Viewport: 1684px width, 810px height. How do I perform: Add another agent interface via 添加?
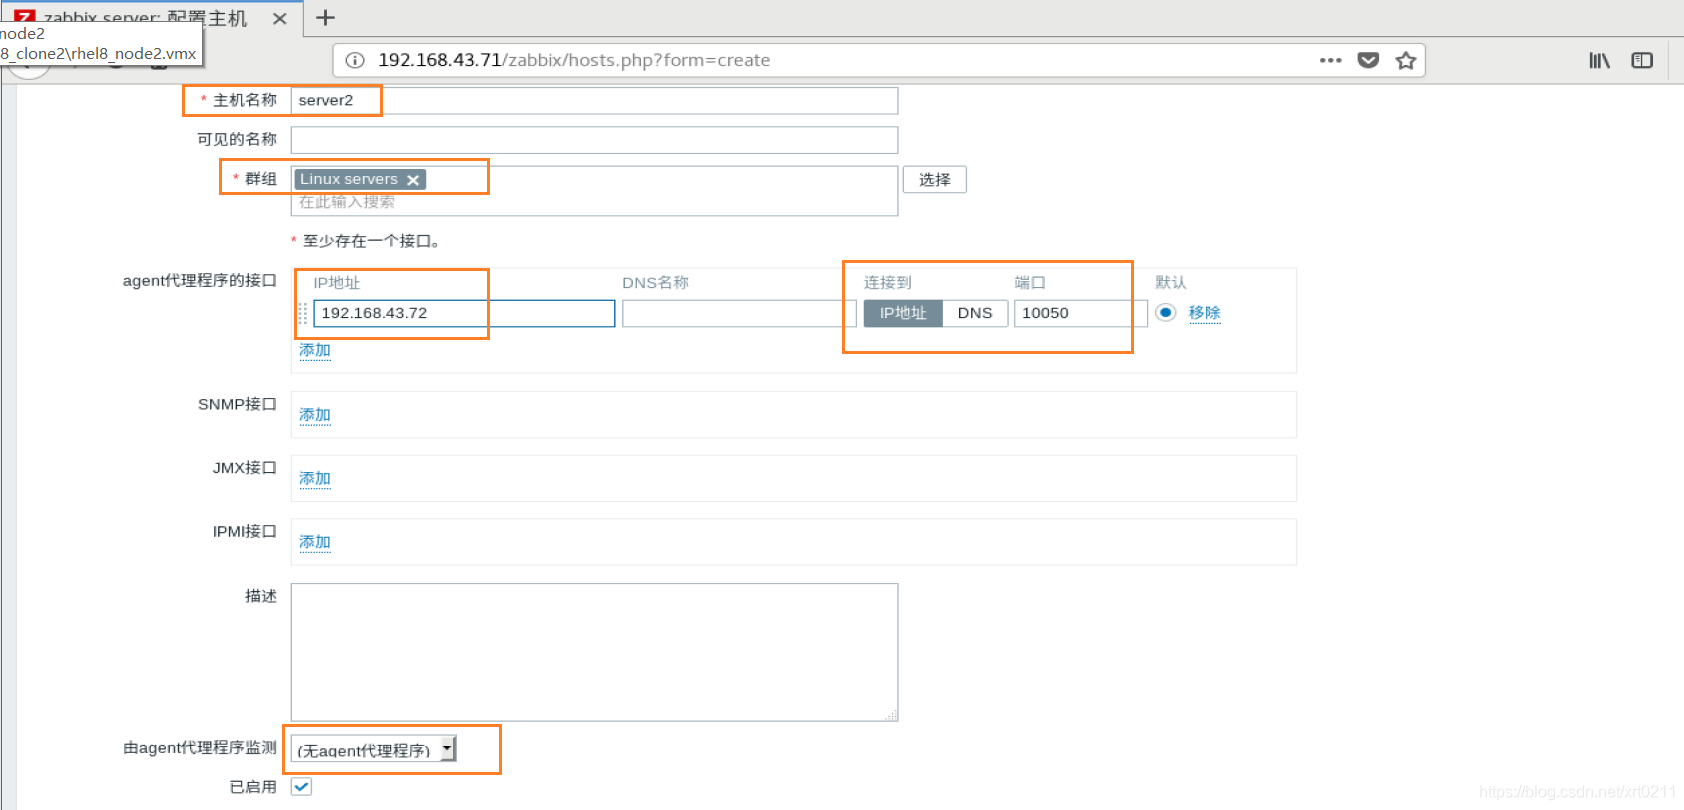pyautogui.click(x=315, y=350)
